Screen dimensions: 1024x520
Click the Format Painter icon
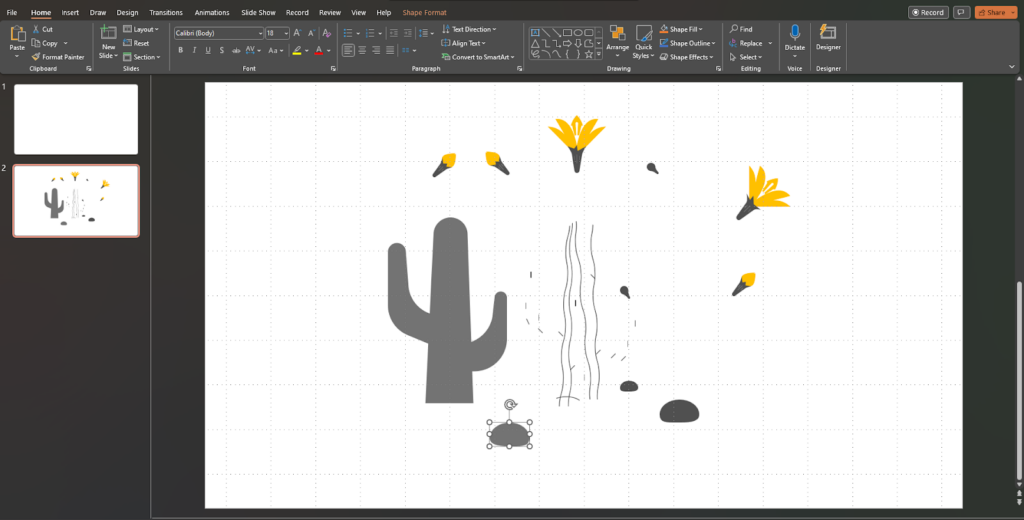36,57
